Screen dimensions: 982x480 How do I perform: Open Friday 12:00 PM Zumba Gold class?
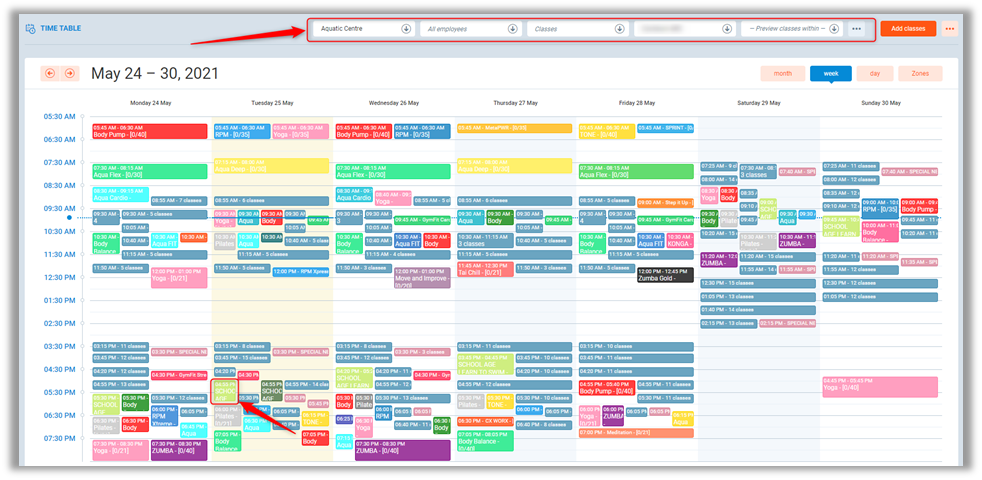click(664, 275)
